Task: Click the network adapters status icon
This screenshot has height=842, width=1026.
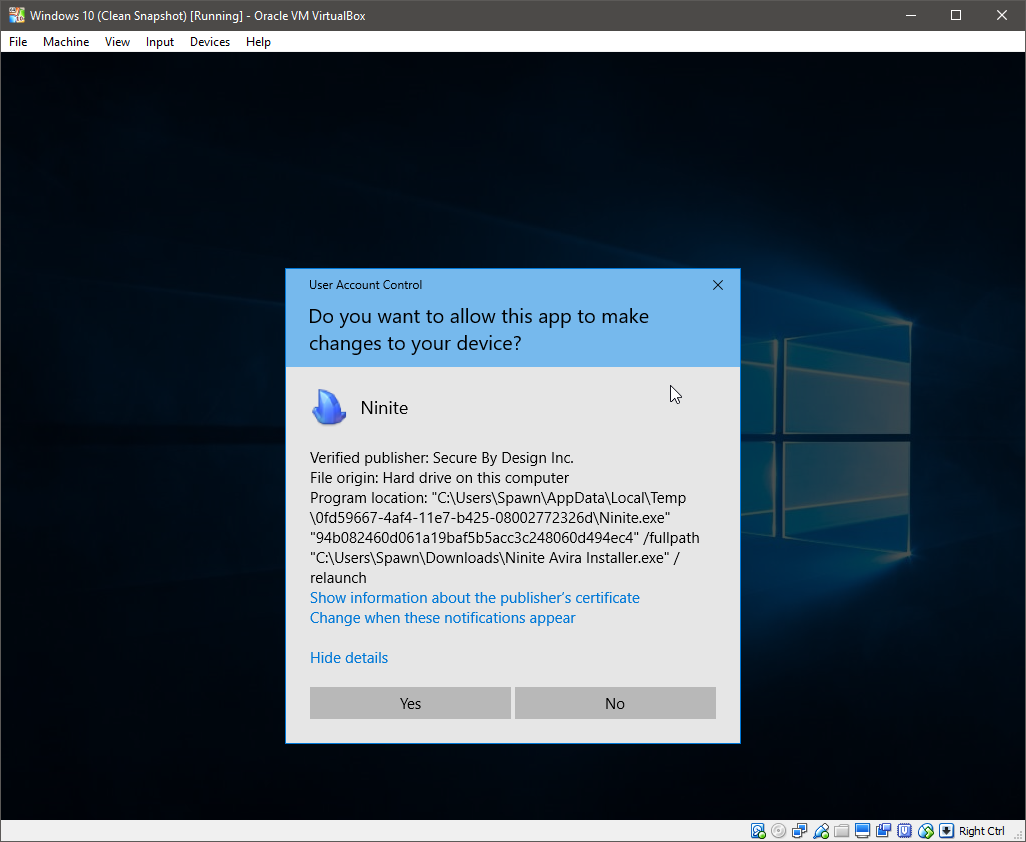Action: coord(800,831)
